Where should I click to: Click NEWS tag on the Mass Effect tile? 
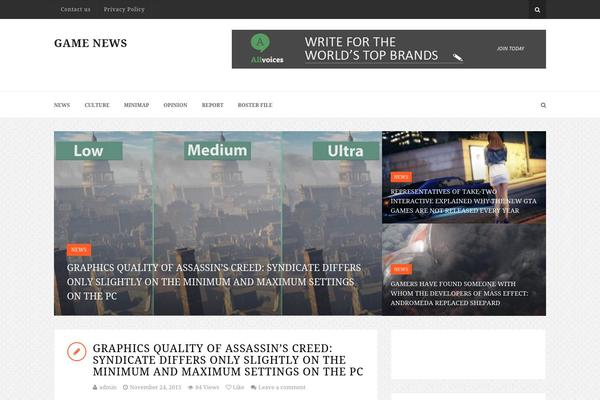[401, 269]
